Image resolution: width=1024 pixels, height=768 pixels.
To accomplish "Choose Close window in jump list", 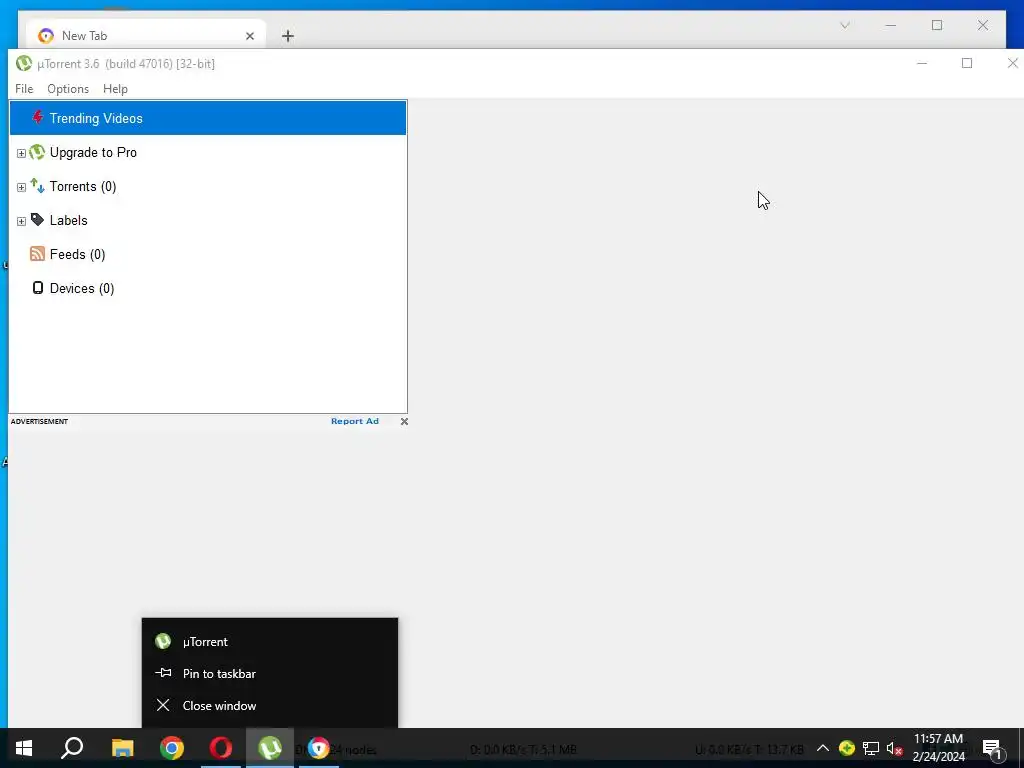I will click(x=270, y=705).
